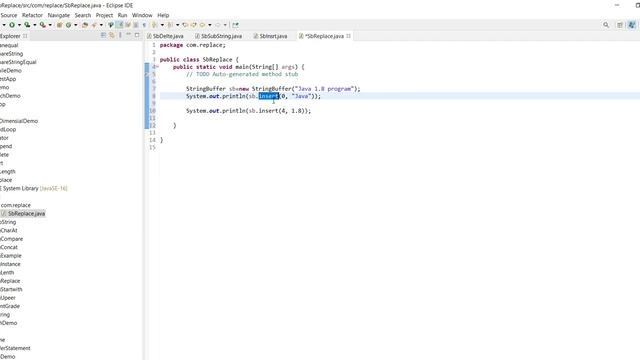Toggle Block Selection mode icon
The height and width of the screenshot is (360, 640).
tap(136, 25)
